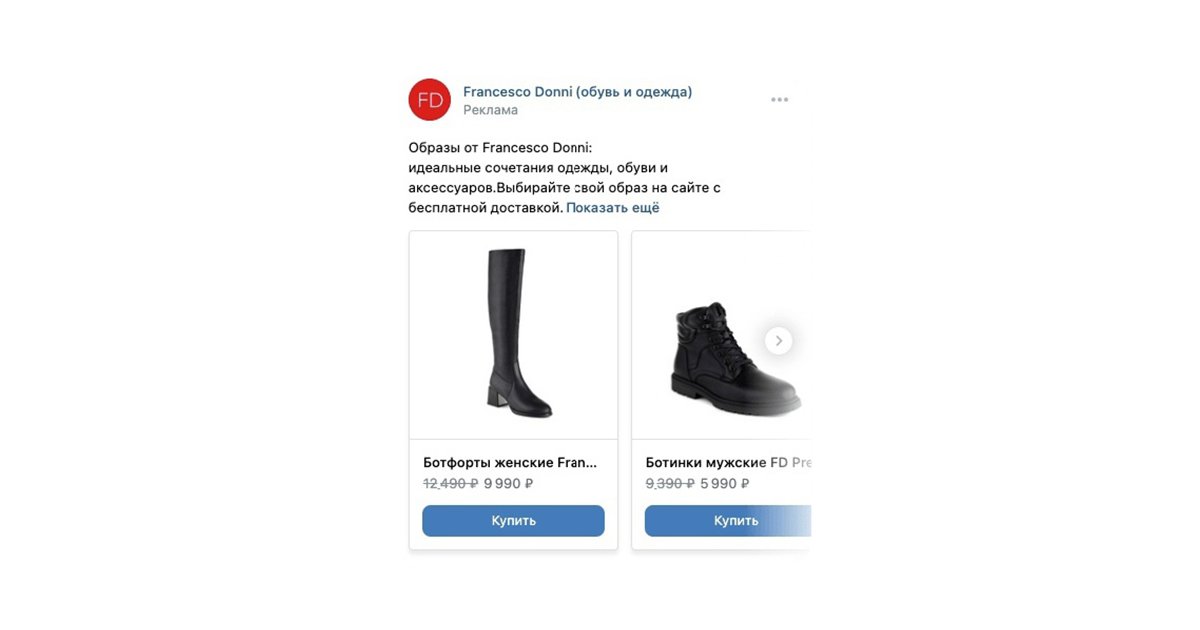This screenshot has height=630, width=1200.
Task: Click the Реклама ad label
Action: (490, 110)
